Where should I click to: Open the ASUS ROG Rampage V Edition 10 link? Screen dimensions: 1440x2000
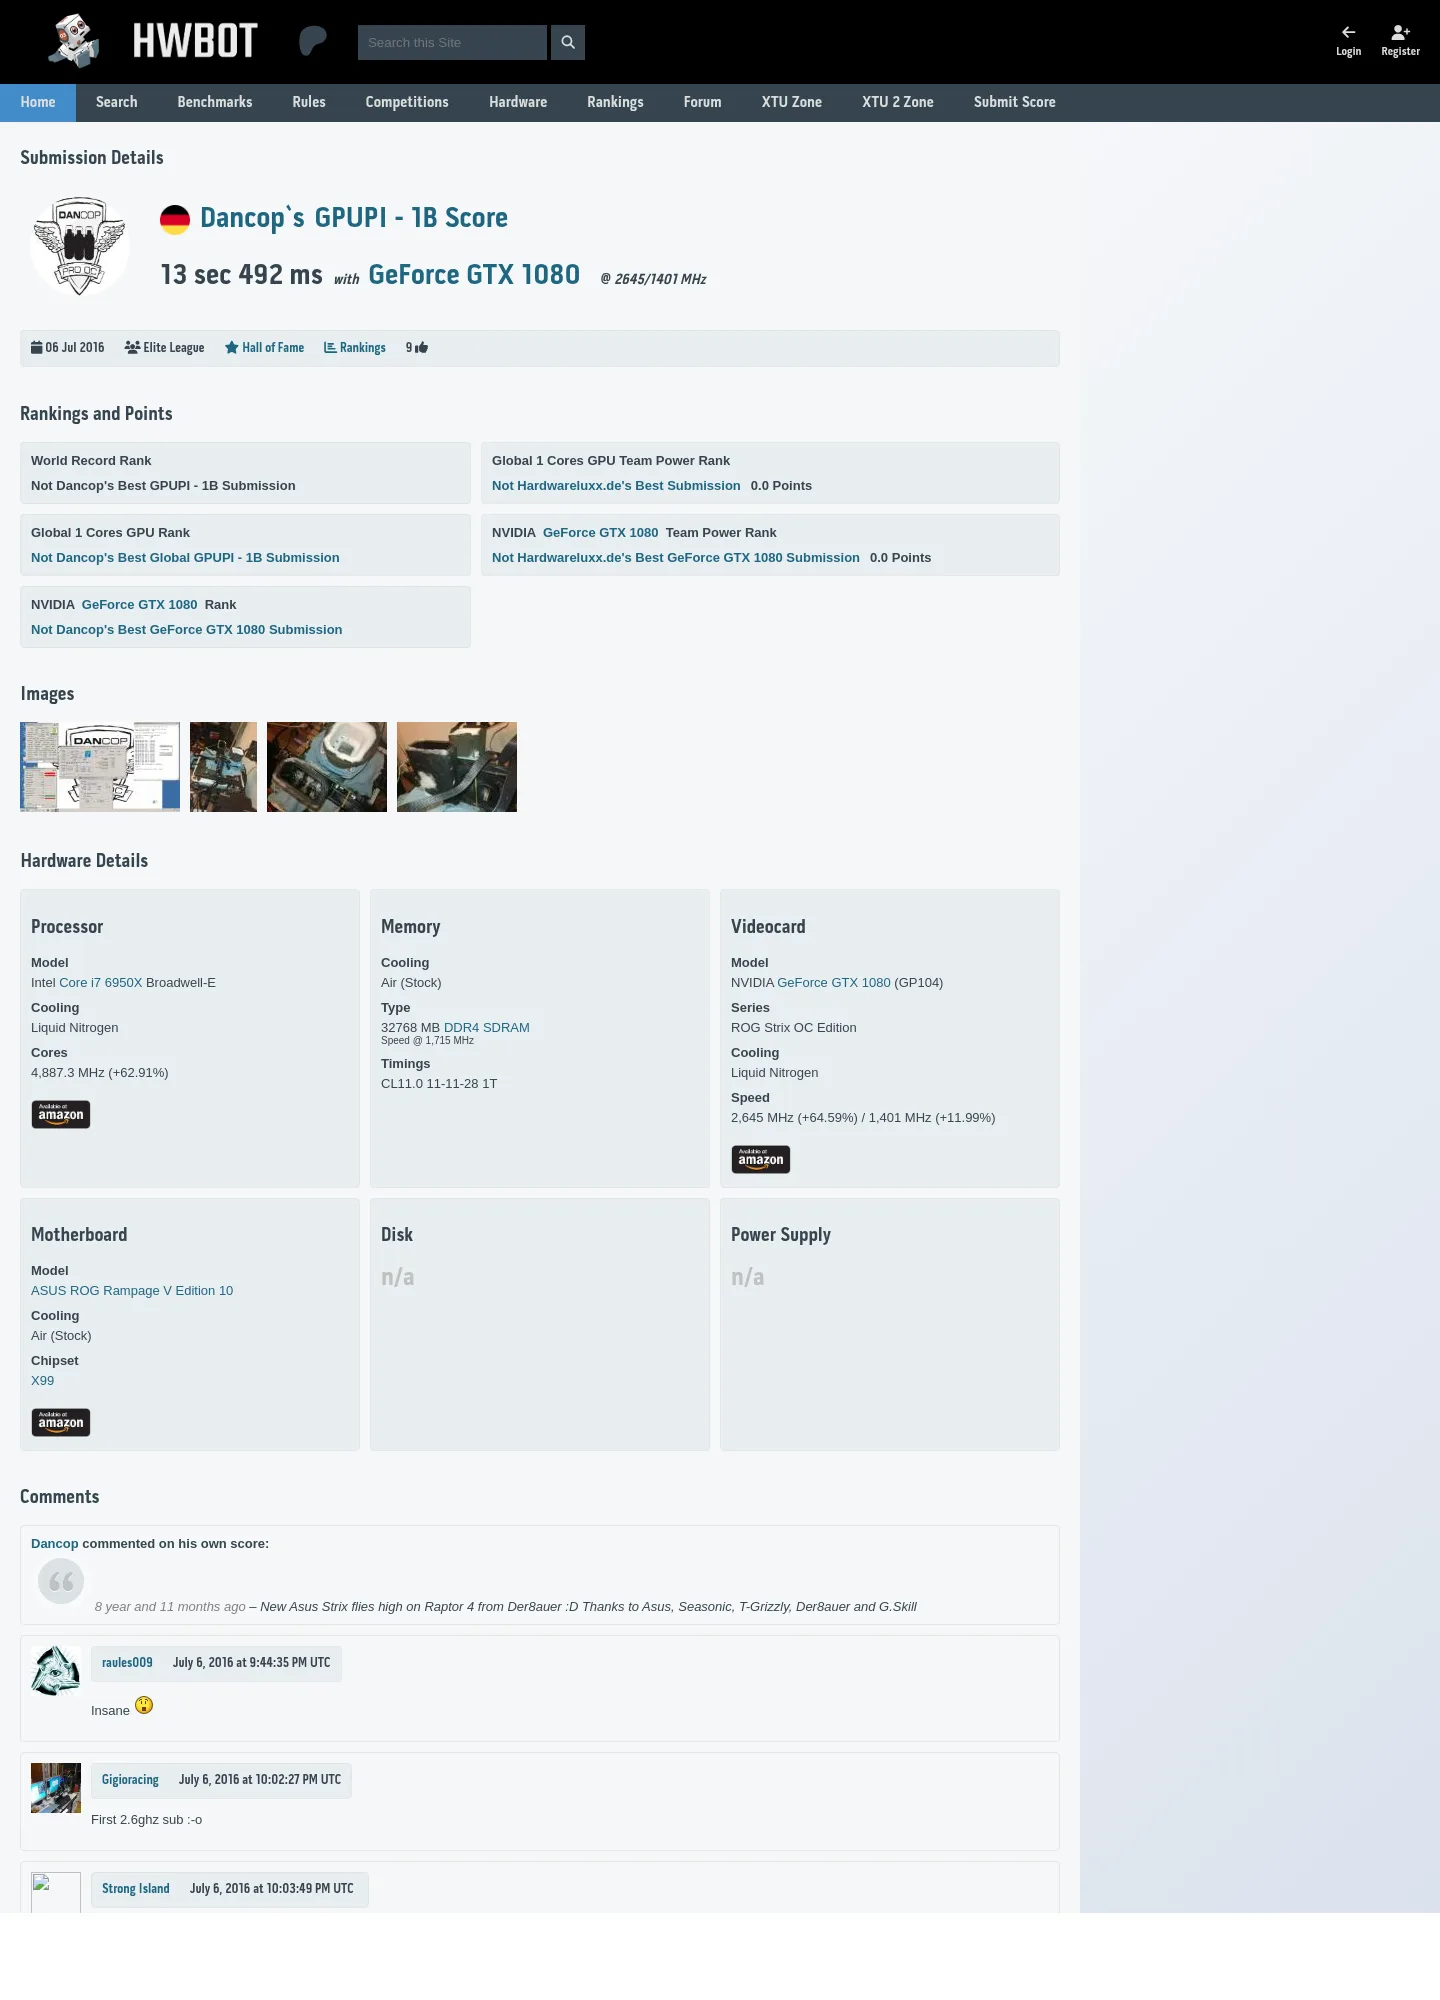[132, 1291]
